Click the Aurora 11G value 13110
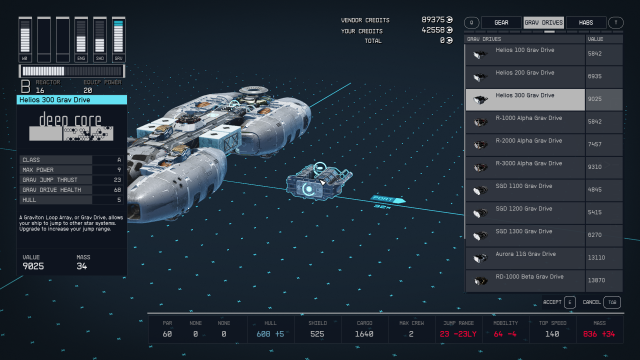Viewport: 640px width, 360px height. point(597,258)
